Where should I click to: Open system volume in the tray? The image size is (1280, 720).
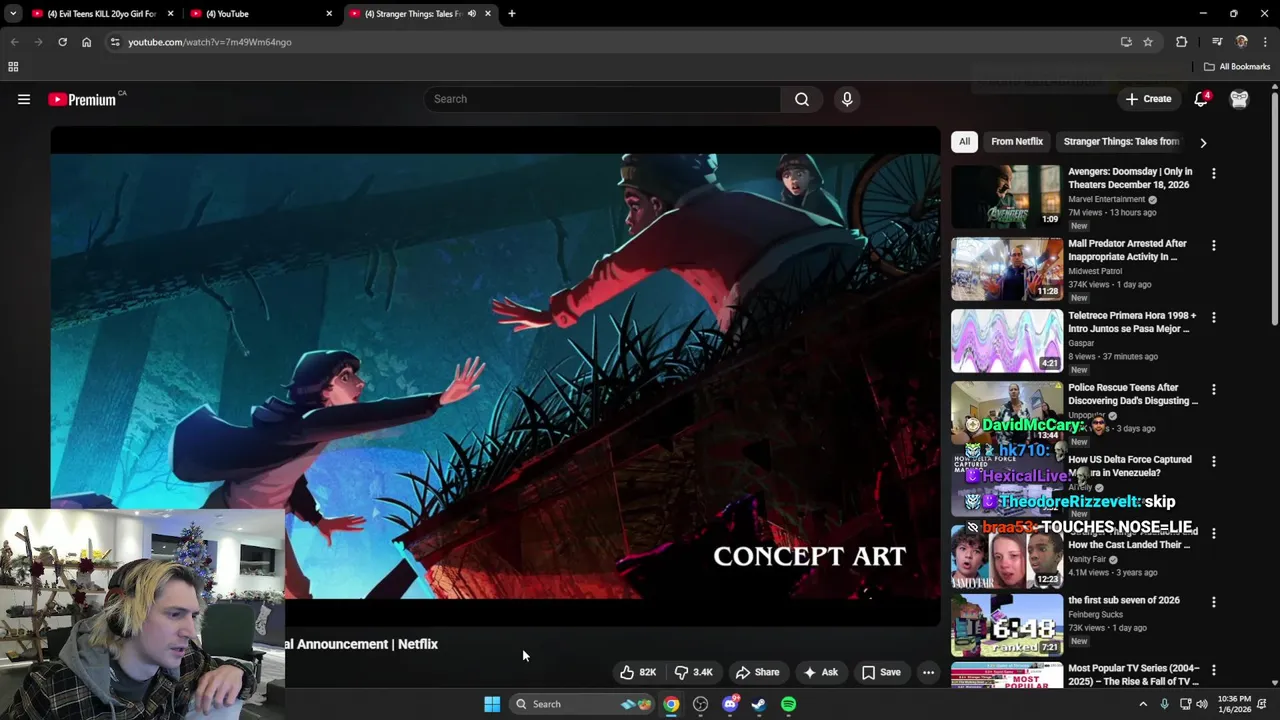pos(1202,704)
